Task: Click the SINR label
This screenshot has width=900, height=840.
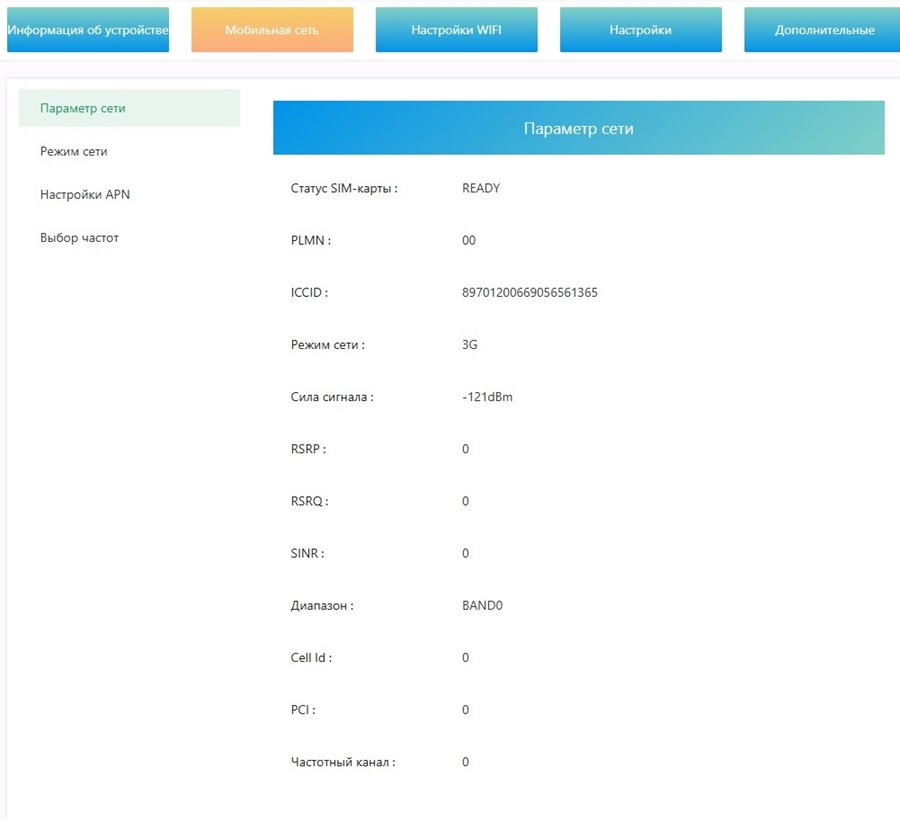Action: coord(307,553)
